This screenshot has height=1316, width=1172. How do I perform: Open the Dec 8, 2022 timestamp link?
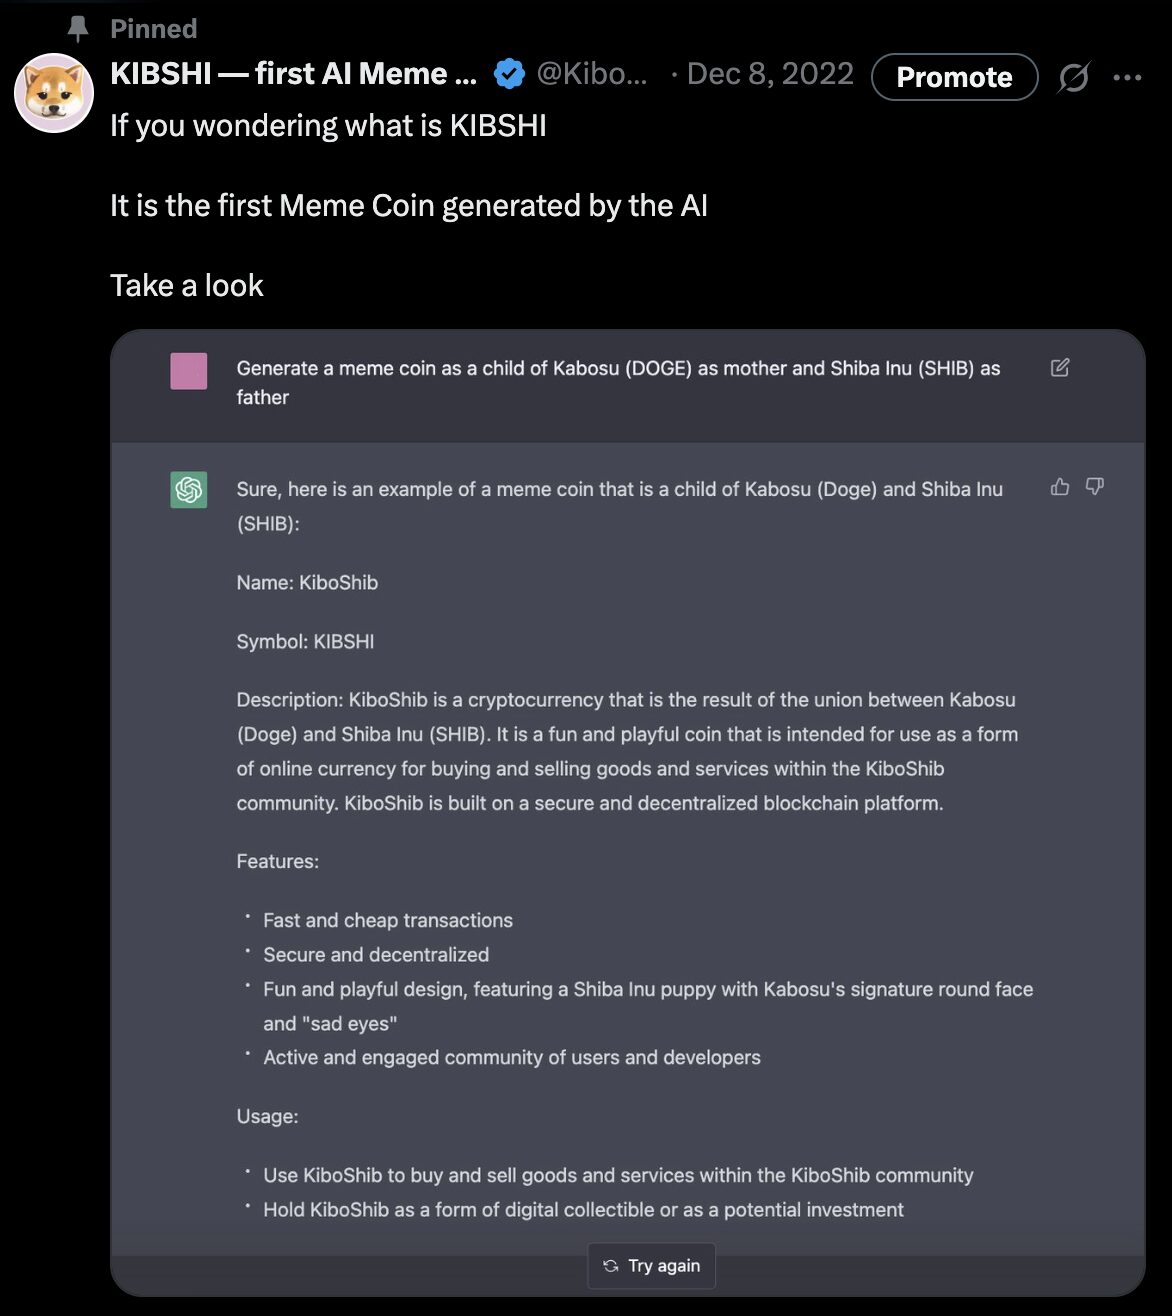[770, 74]
